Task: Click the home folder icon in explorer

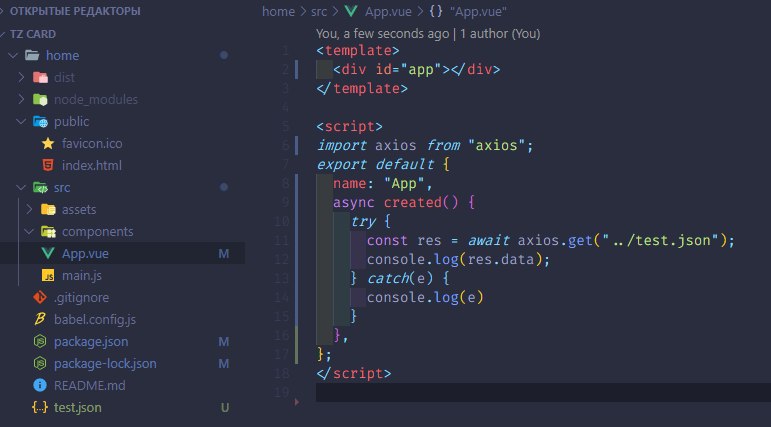Action: (x=32, y=55)
